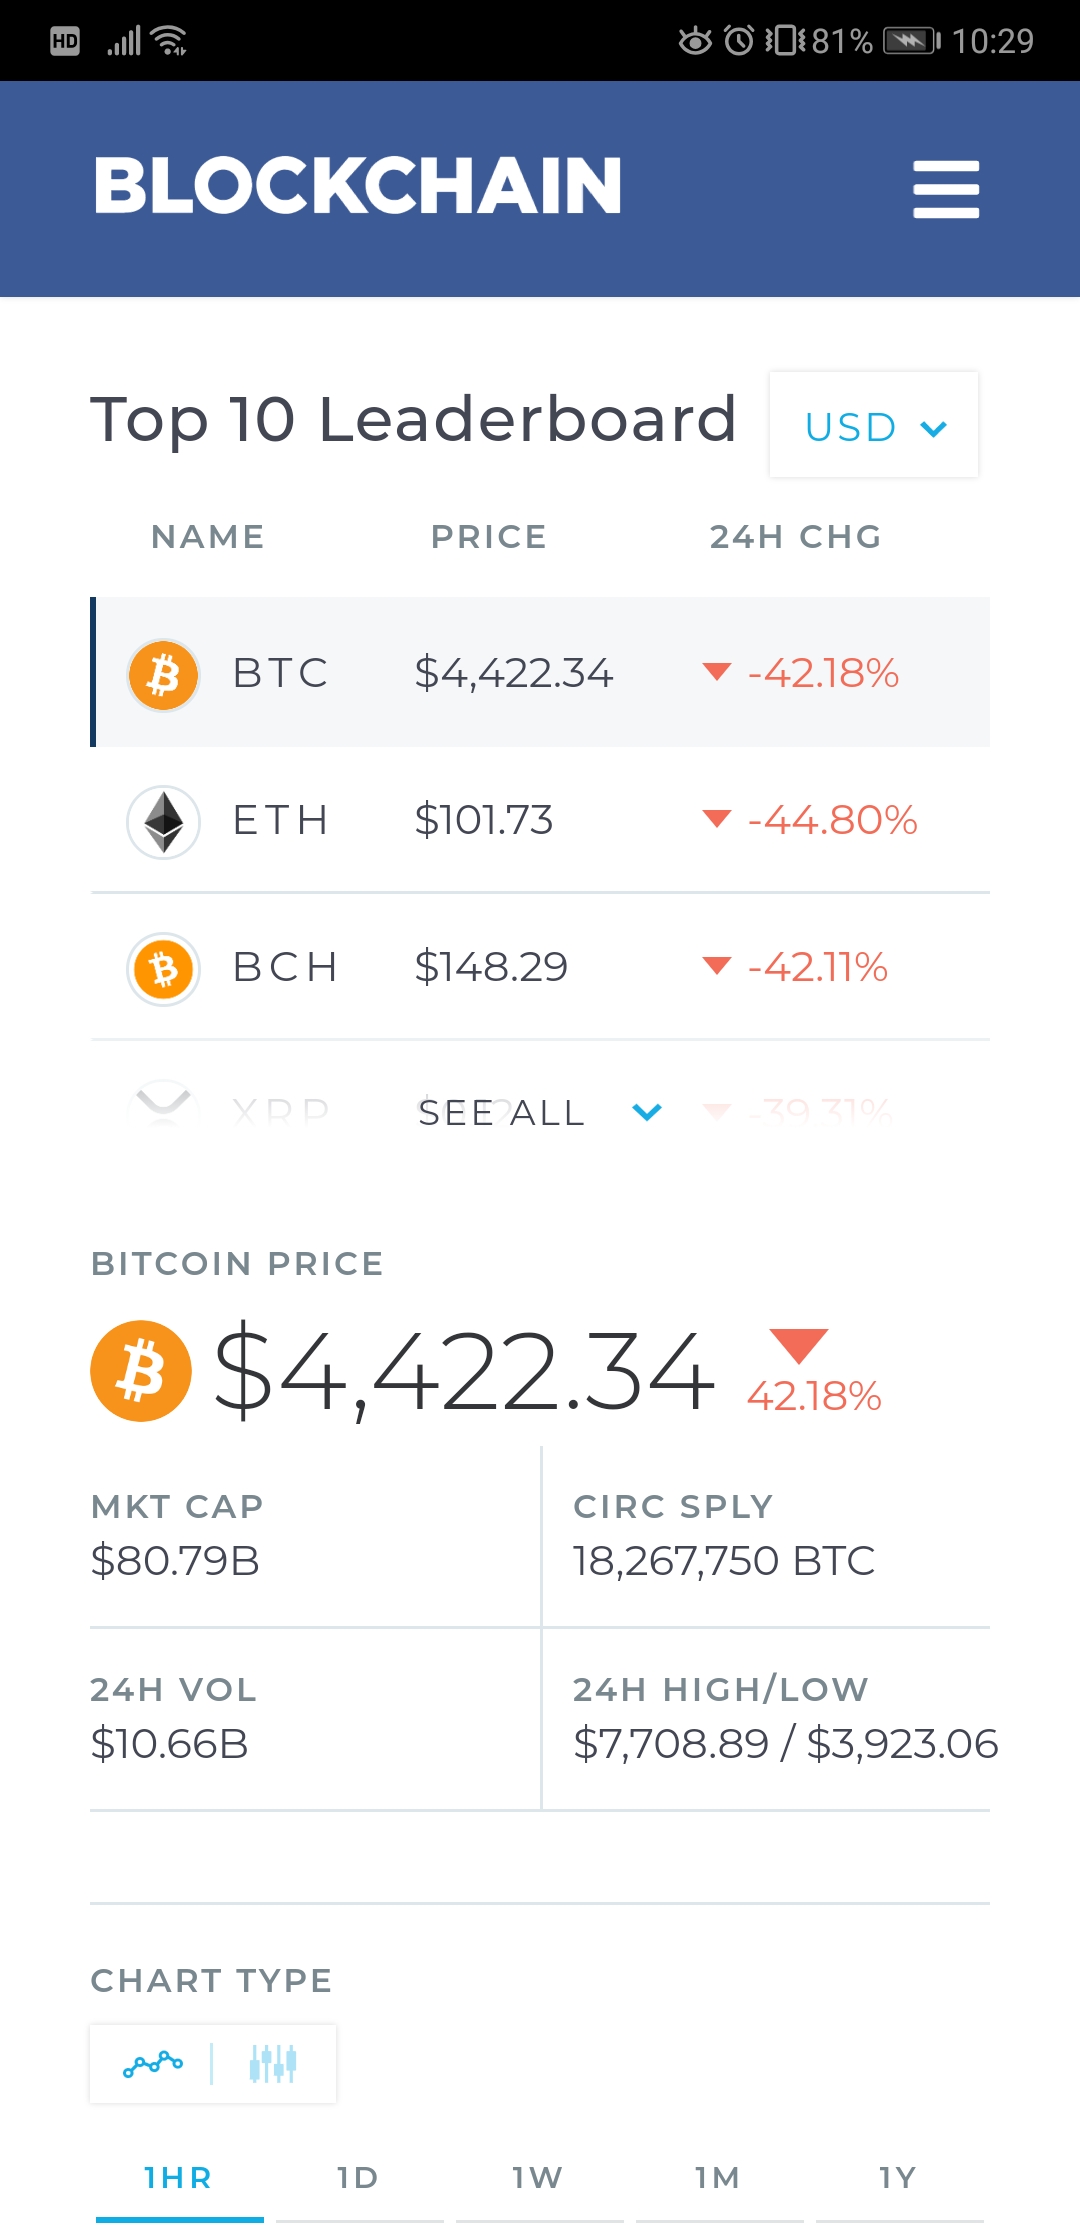Click chevron next to SEE ALL
The height and width of the screenshot is (2240, 1080).
coord(647,1112)
